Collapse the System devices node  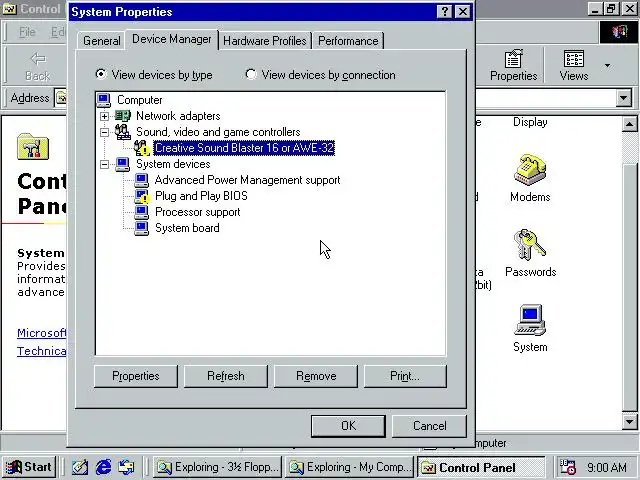coord(104,164)
